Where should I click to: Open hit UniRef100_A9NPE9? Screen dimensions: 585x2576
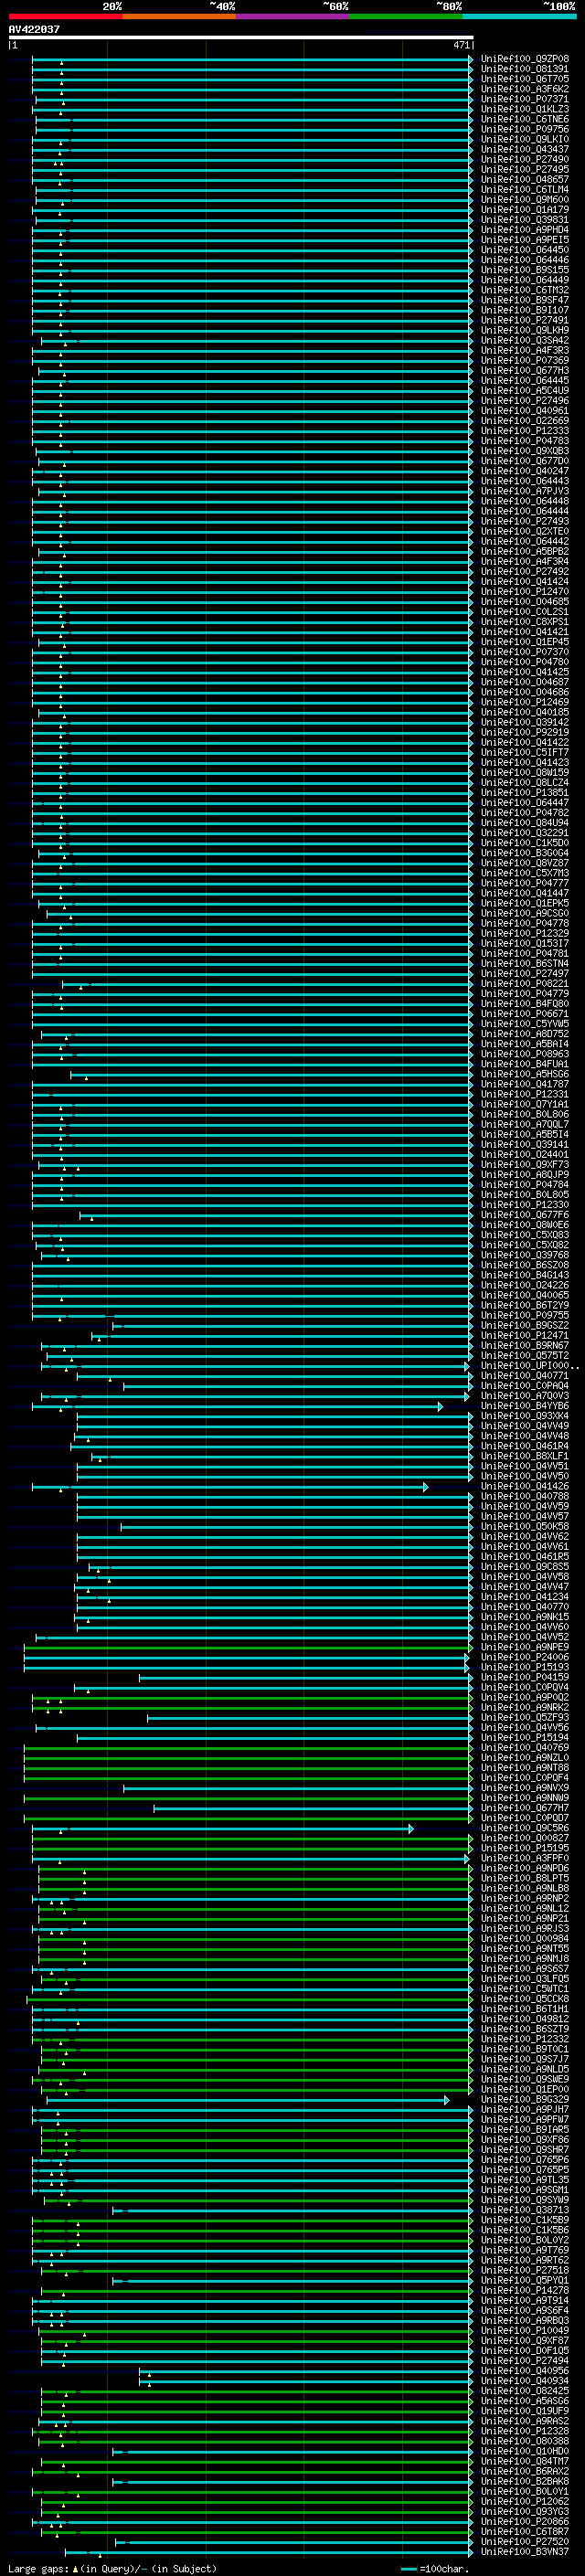525,1647
